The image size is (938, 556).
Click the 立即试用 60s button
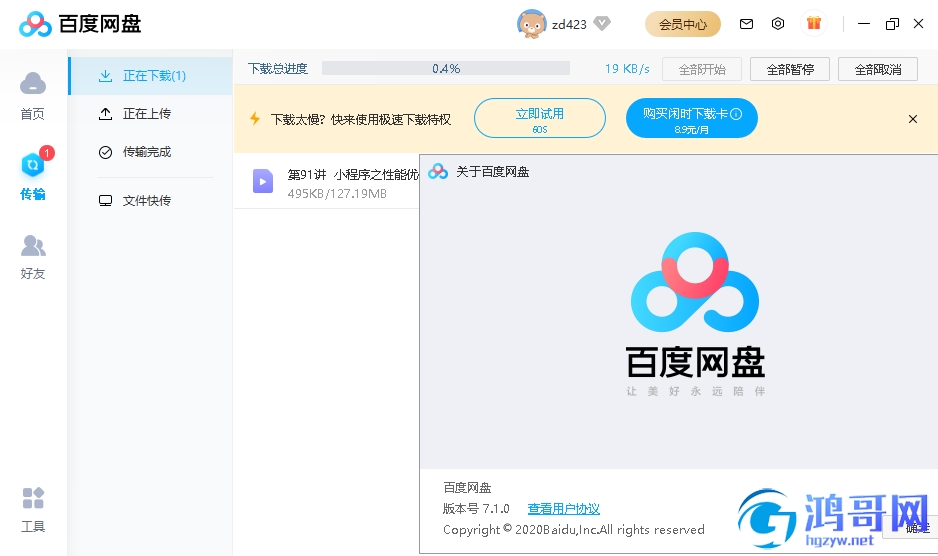[x=540, y=118]
